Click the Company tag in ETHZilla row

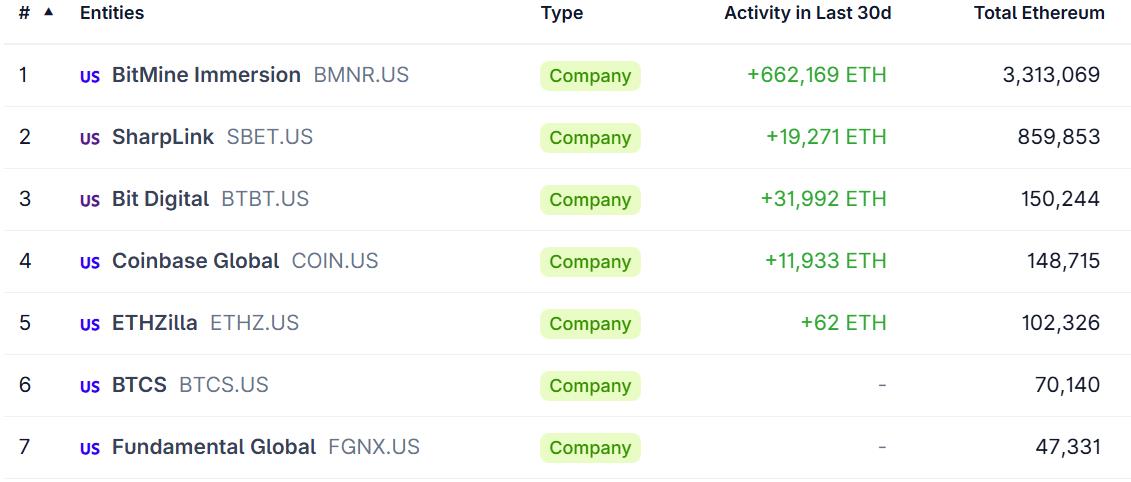590,324
